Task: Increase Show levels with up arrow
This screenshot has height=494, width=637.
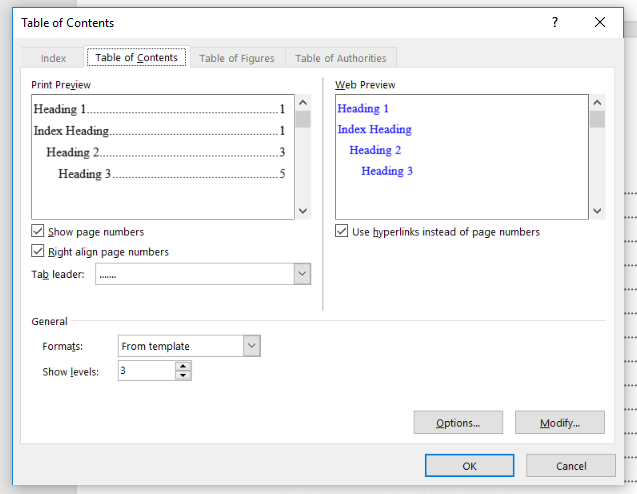Action: pos(183,366)
